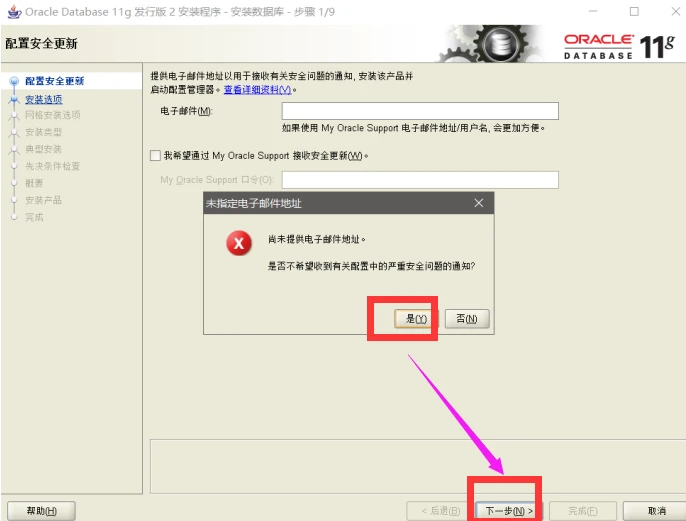The image size is (686, 521).
Task: Click the 下一步(N) button
Action: click(508, 511)
